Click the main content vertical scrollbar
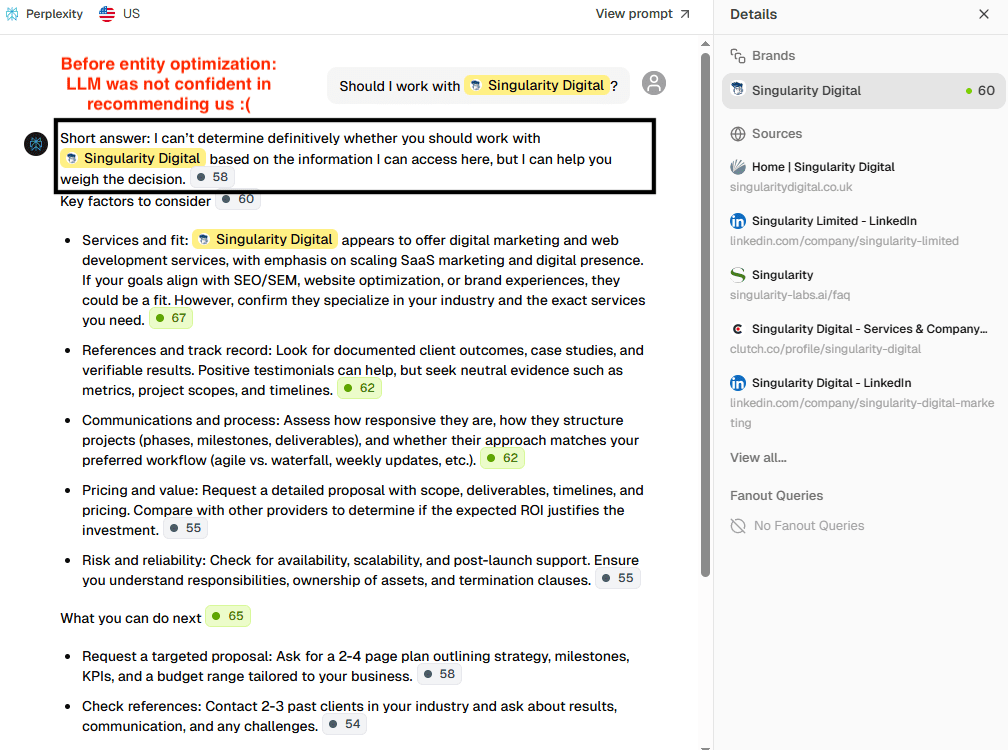 tap(705, 300)
